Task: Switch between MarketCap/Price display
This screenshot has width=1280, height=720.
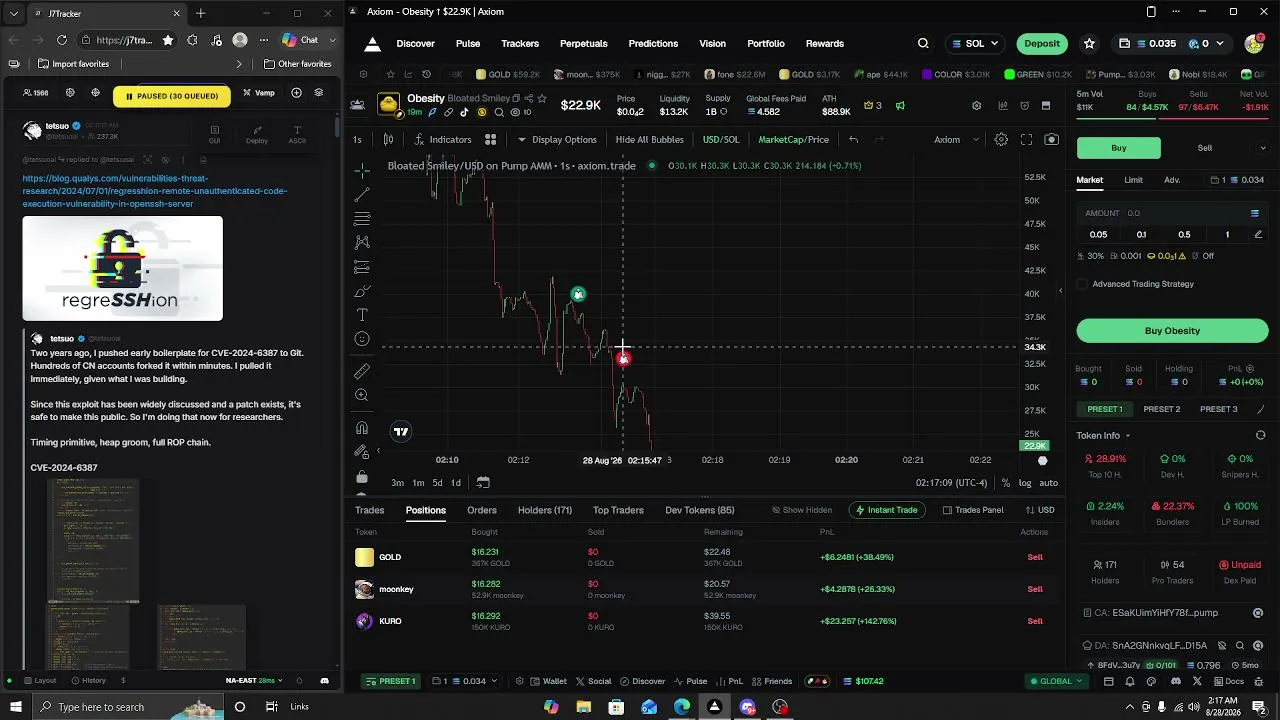Action: click(x=793, y=140)
